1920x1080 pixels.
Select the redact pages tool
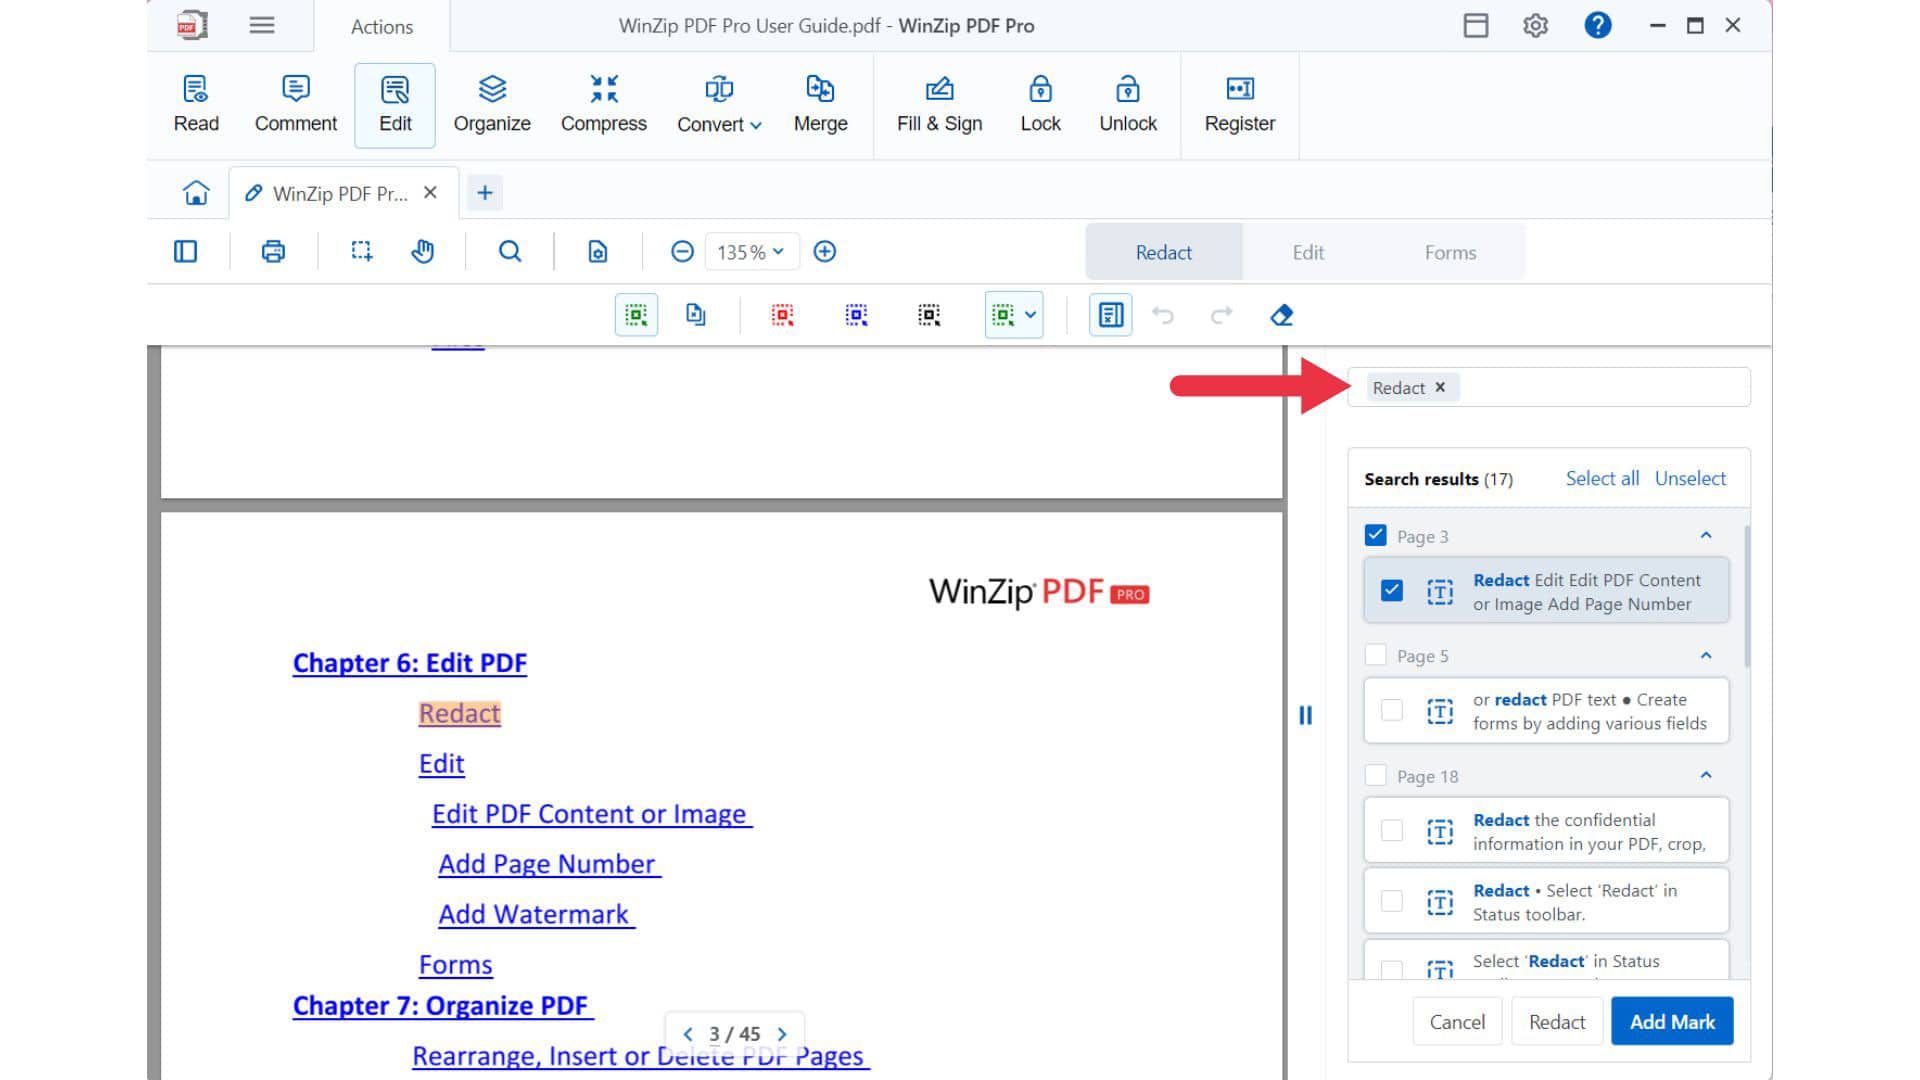696,315
